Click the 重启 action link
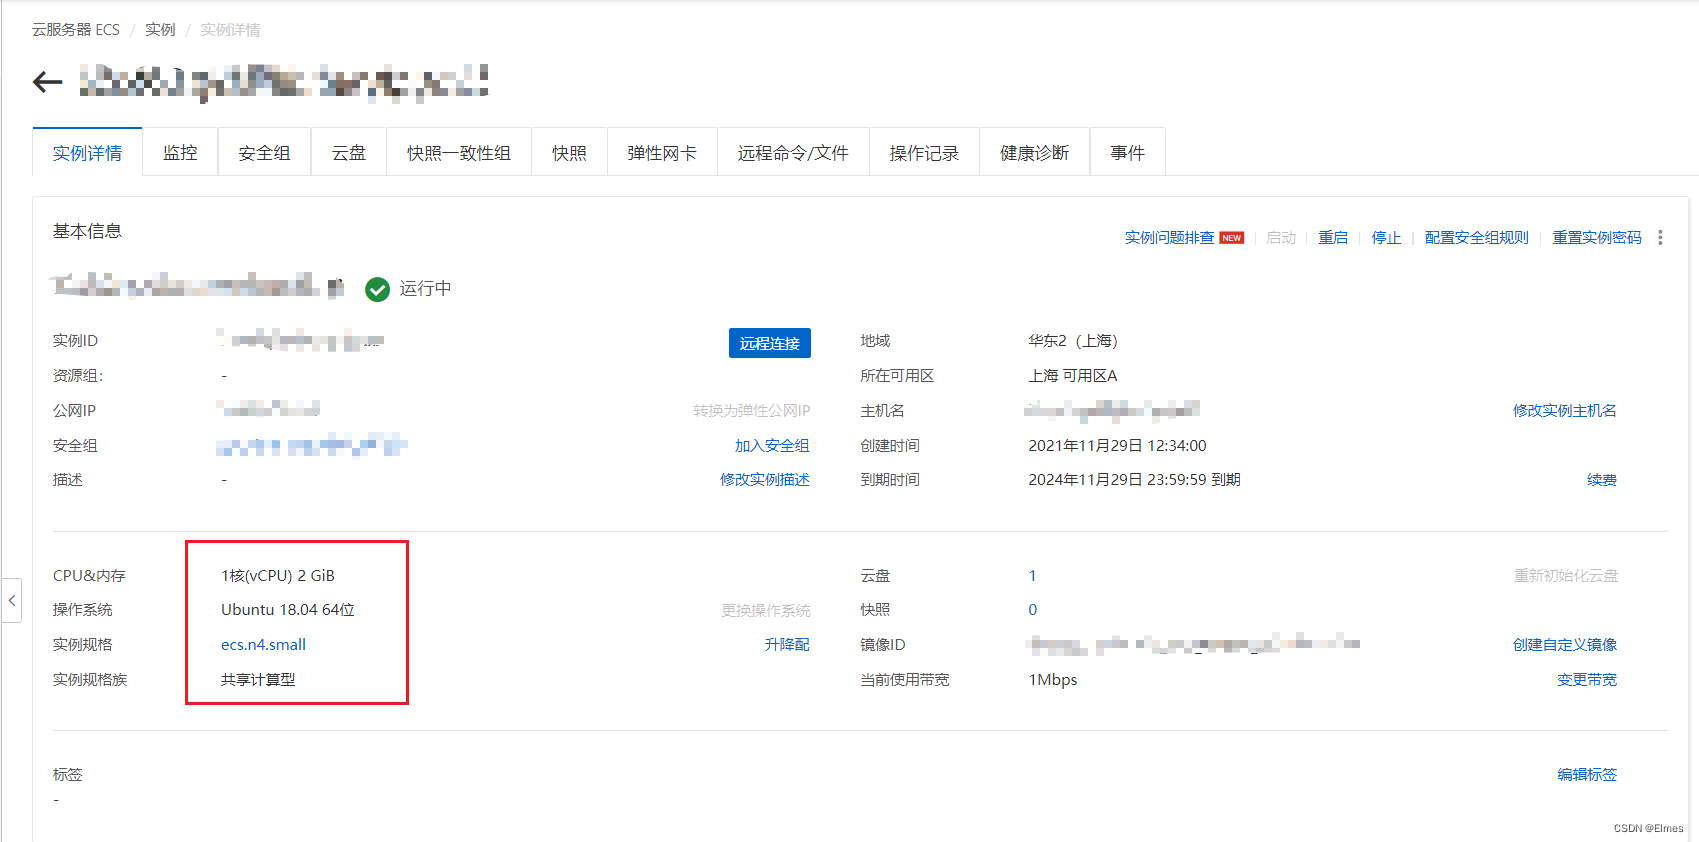This screenshot has width=1699, height=842. 1333,238
